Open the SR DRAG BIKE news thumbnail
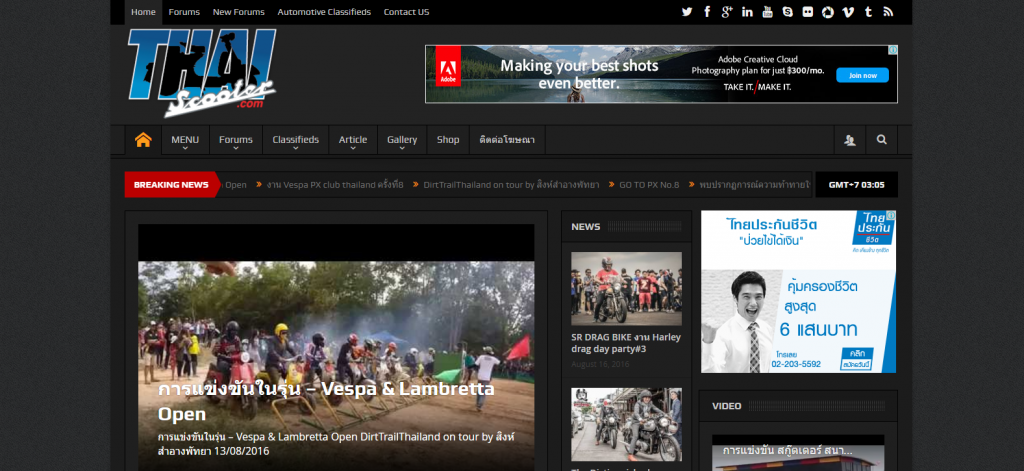This screenshot has height=471, width=1024. coord(626,289)
